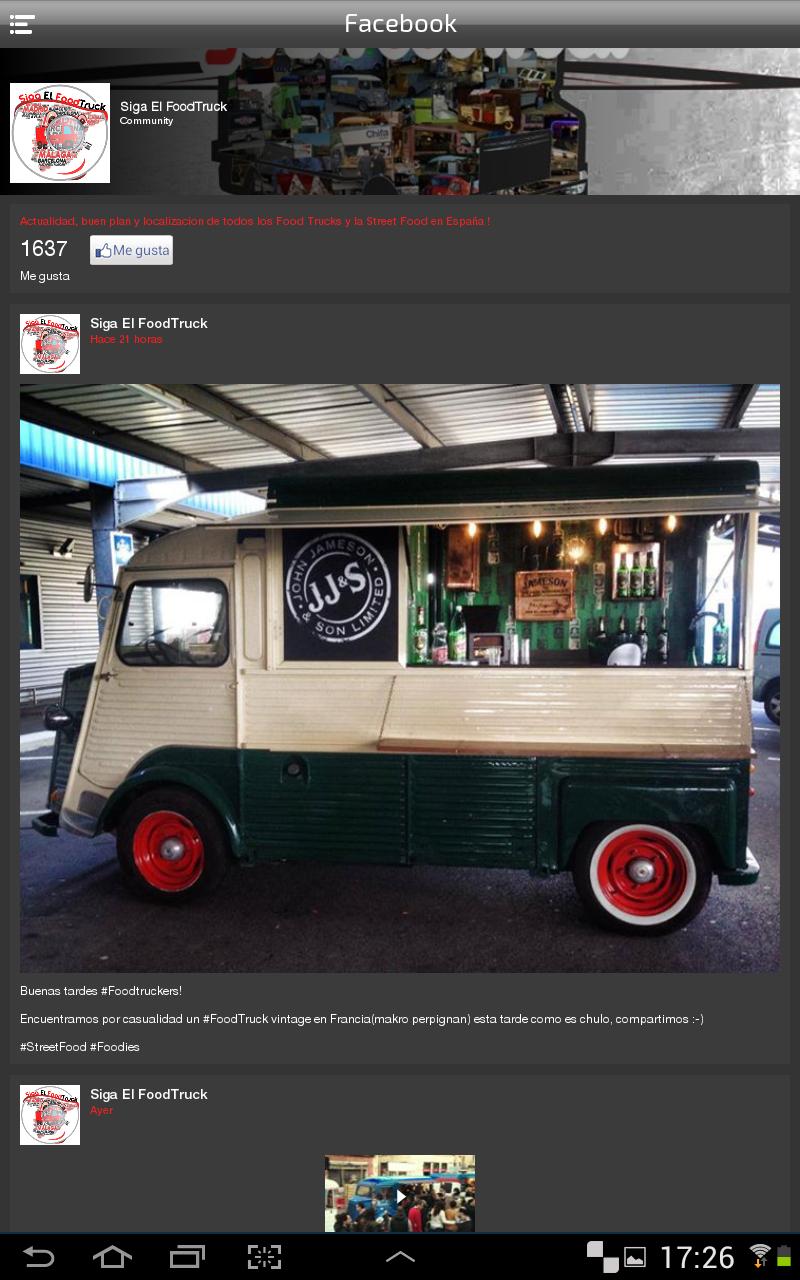Open the hamburger menu in the header

(x=22, y=24)
